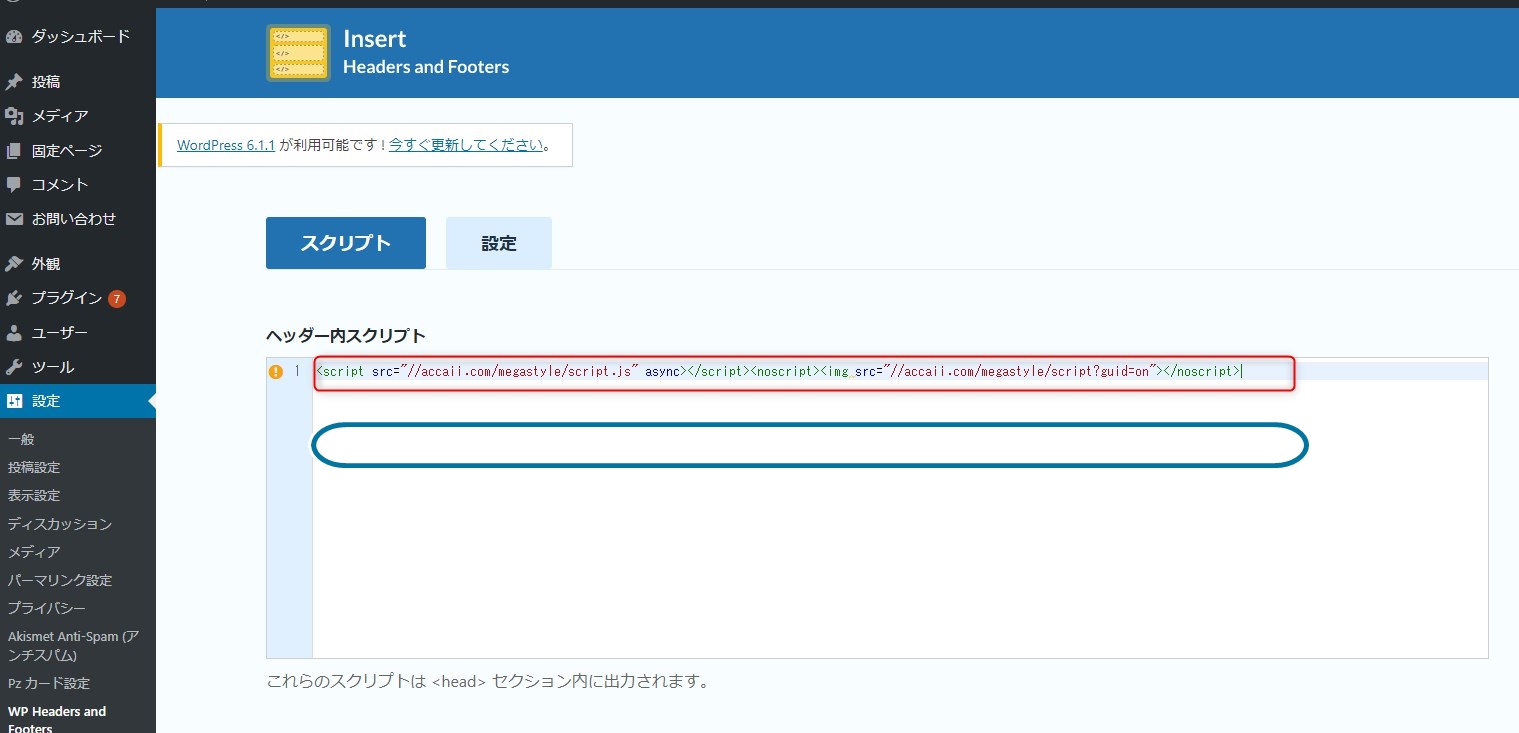This screenshot has width=1519, height=733.
Task: Open ディスカッション submenu item
Action: (60, 524)
